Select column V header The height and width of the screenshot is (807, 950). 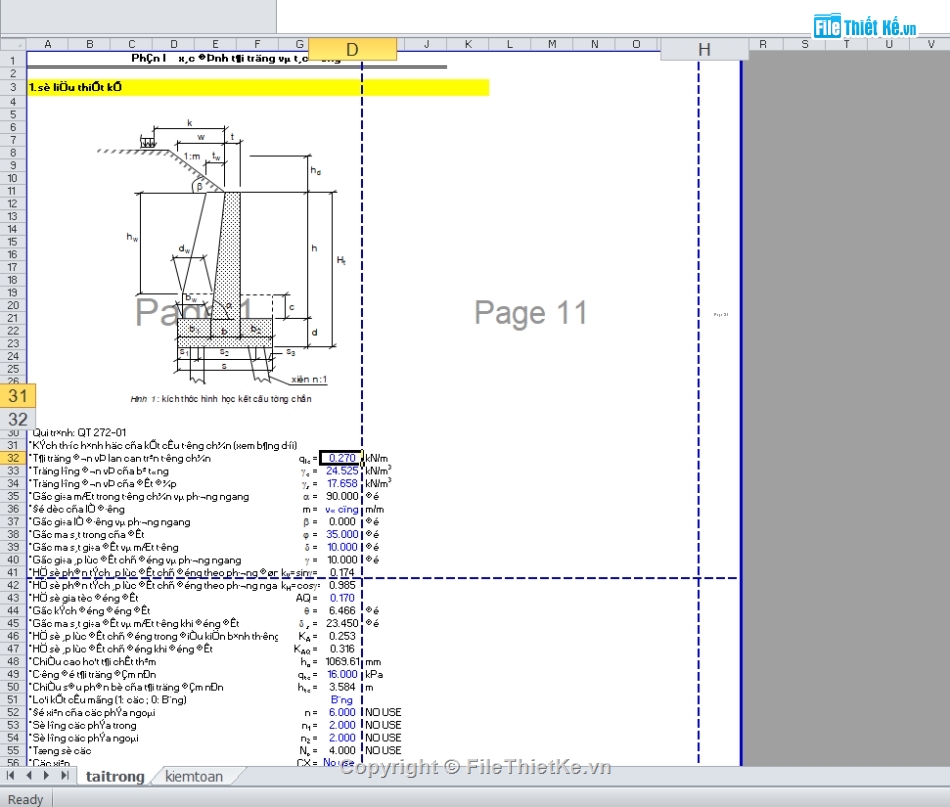[x=931, y=44]
